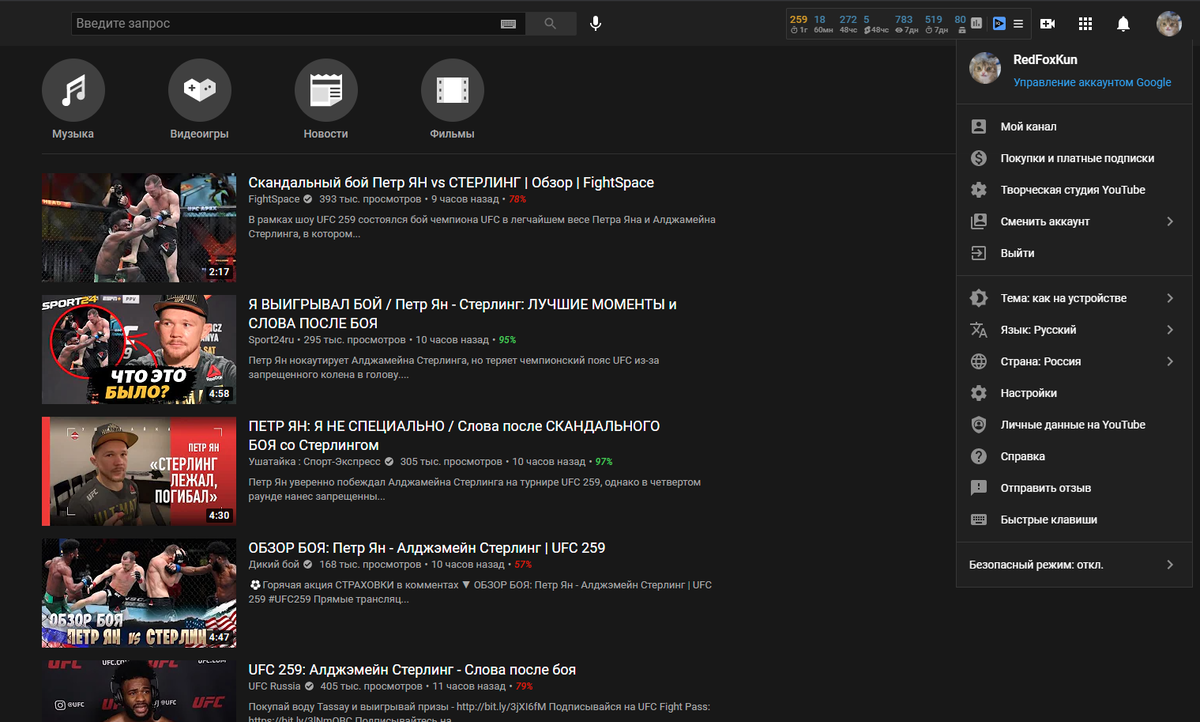The width and height of the screenshot is (1200, 722).
Task: Click the Справка question mark icon
Action: 979,456
